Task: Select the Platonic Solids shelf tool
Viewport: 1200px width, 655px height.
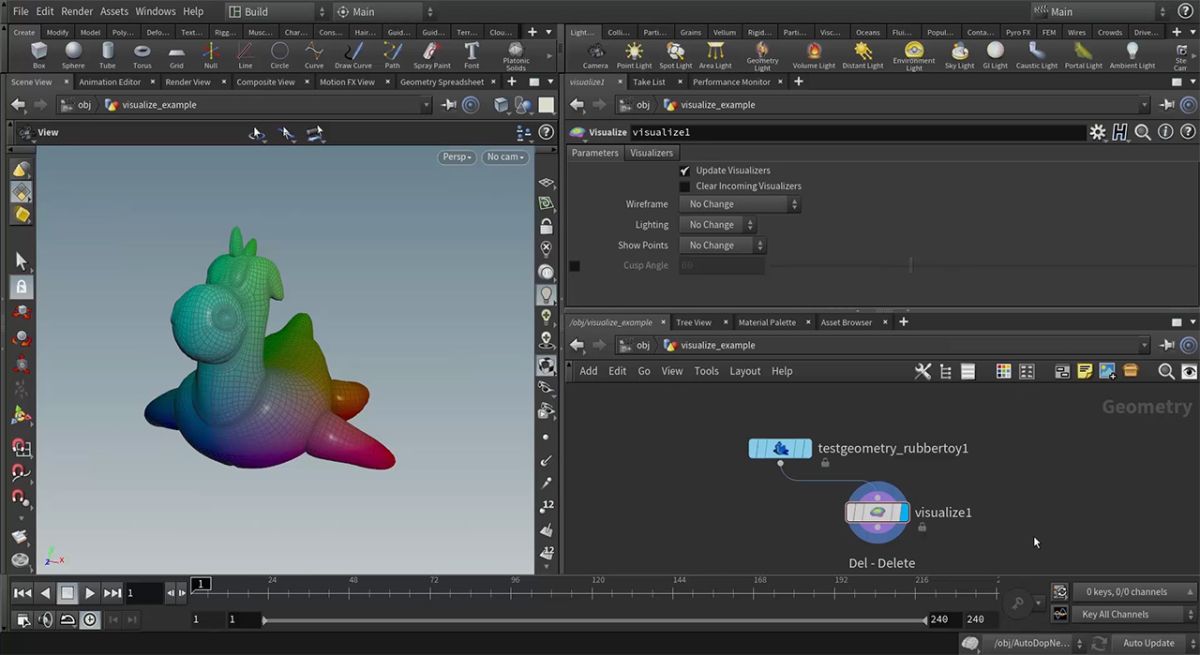Action: click(516, 54)
